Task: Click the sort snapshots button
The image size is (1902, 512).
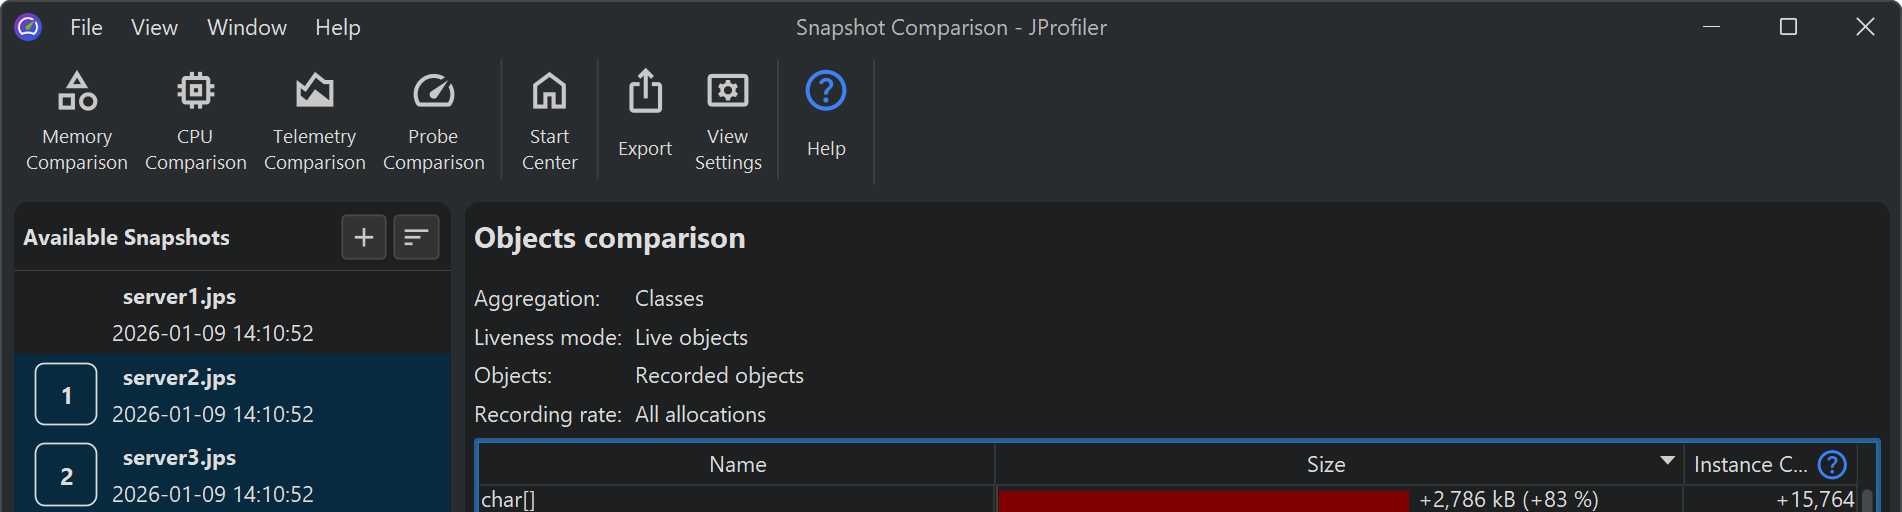Action: 416,237
